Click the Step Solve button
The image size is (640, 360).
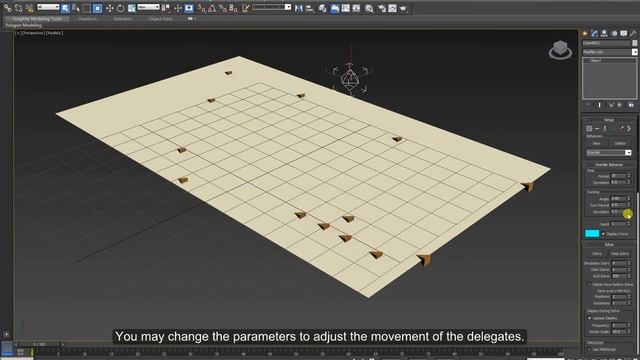click(x=620, y=254)
